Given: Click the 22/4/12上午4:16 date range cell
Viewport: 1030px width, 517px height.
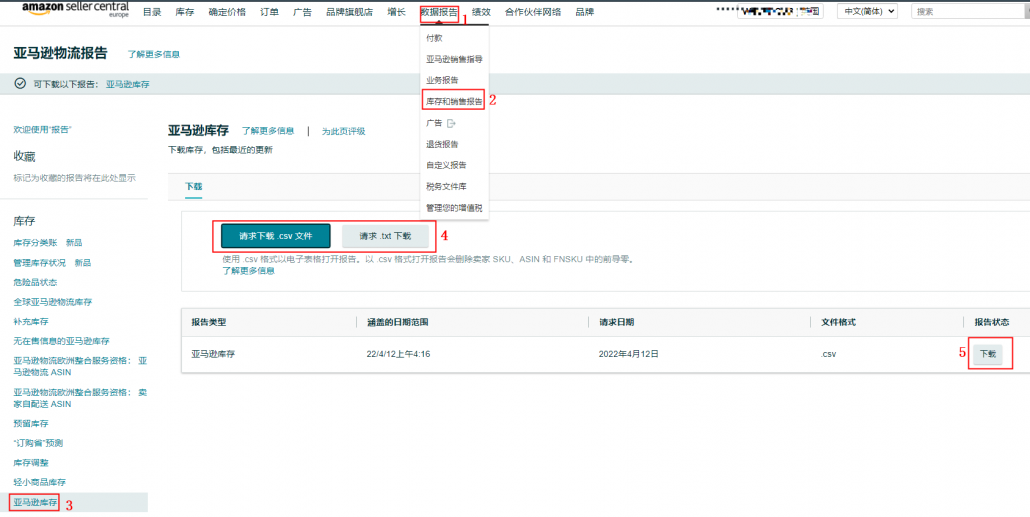Looking at the screenshot, I should [398, 354].
